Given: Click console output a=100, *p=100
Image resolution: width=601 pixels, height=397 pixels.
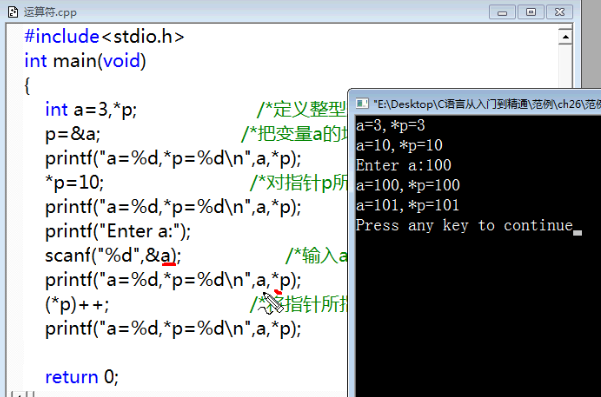Looking at the screenshot, I should pos(408,185).
